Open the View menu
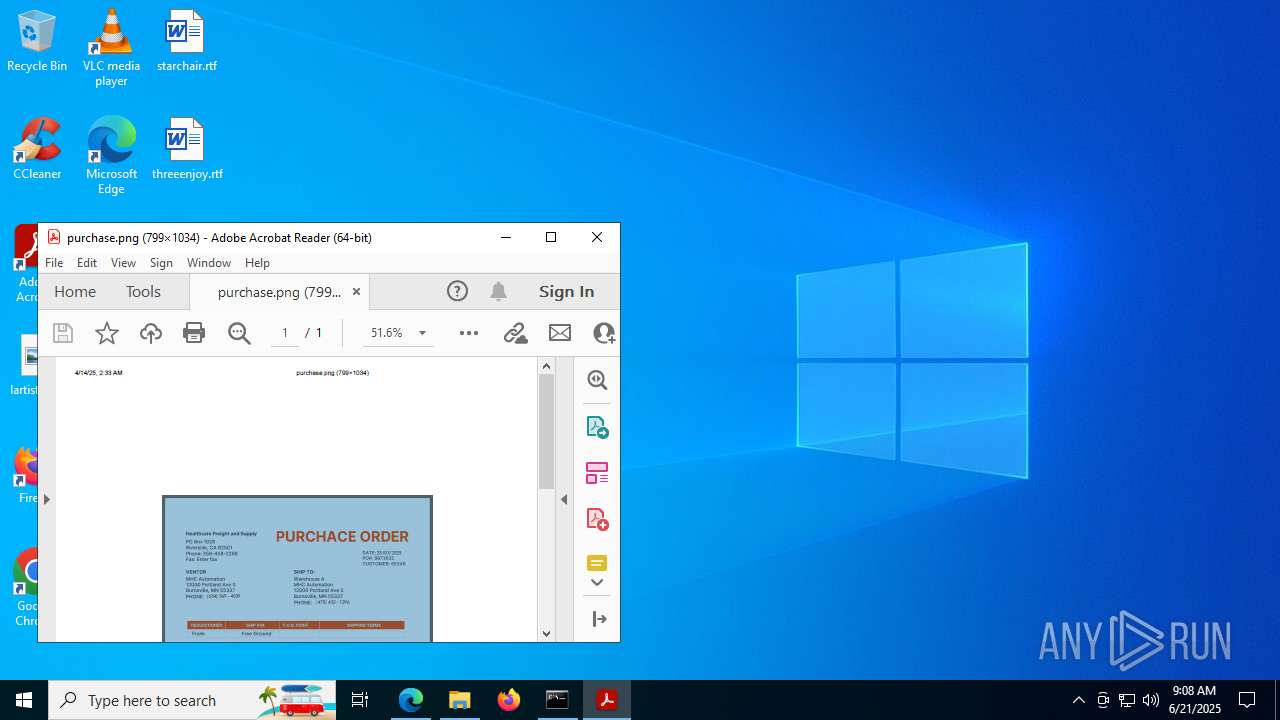1280x720 pixels. [123, 263]
